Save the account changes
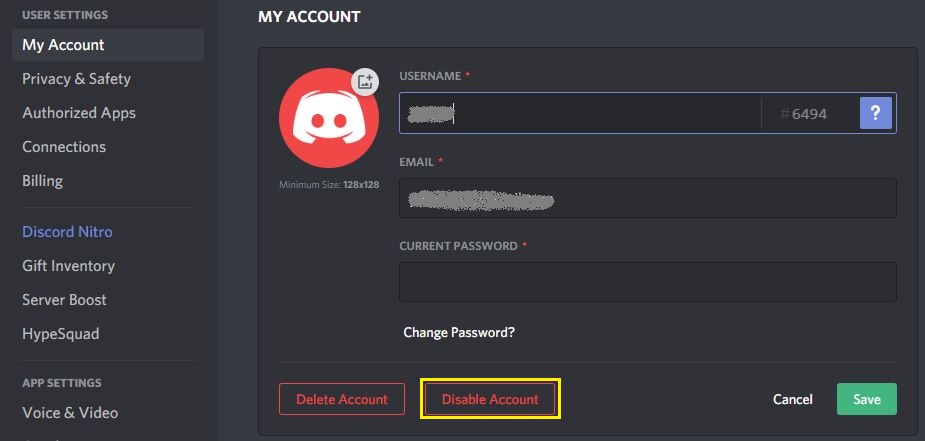Image resolution: width=925 pixels, height=441 pixels. click(x=867, y=399)
